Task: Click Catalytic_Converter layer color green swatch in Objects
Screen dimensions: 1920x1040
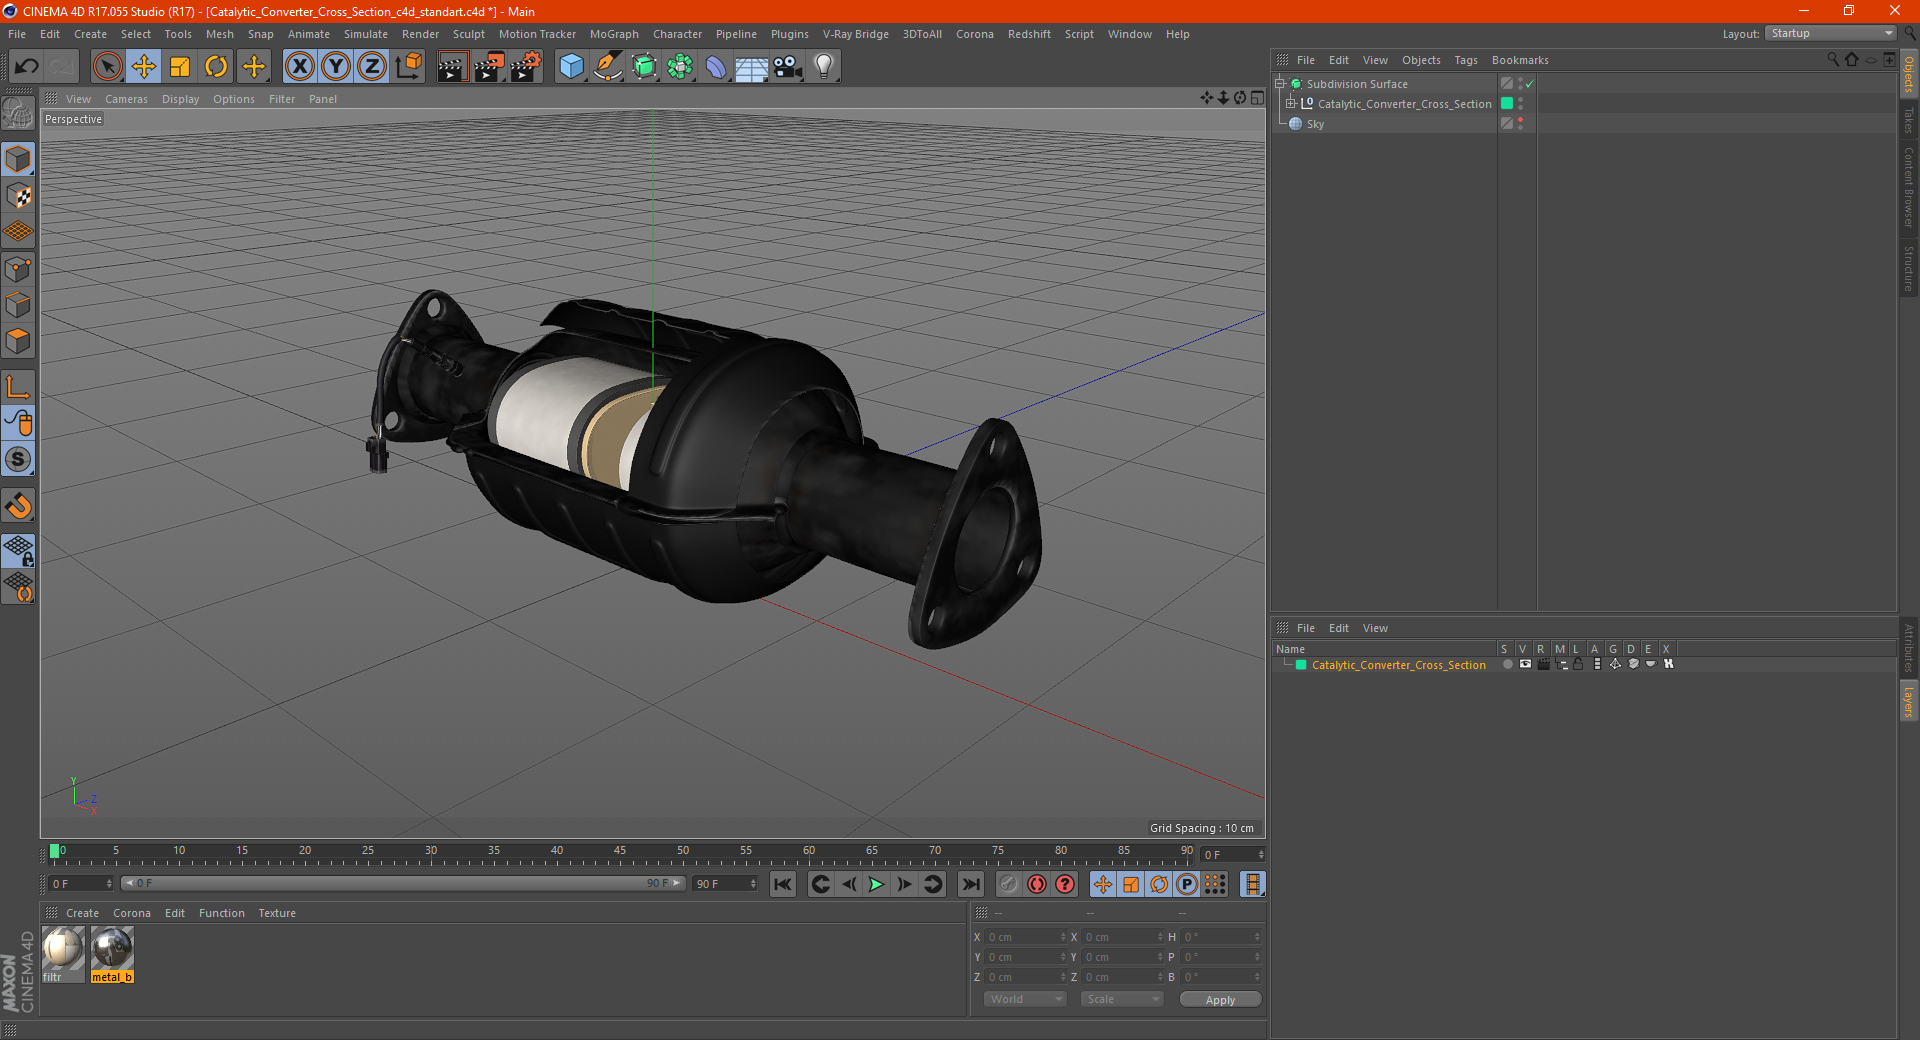Action: tap(1507, 104)
